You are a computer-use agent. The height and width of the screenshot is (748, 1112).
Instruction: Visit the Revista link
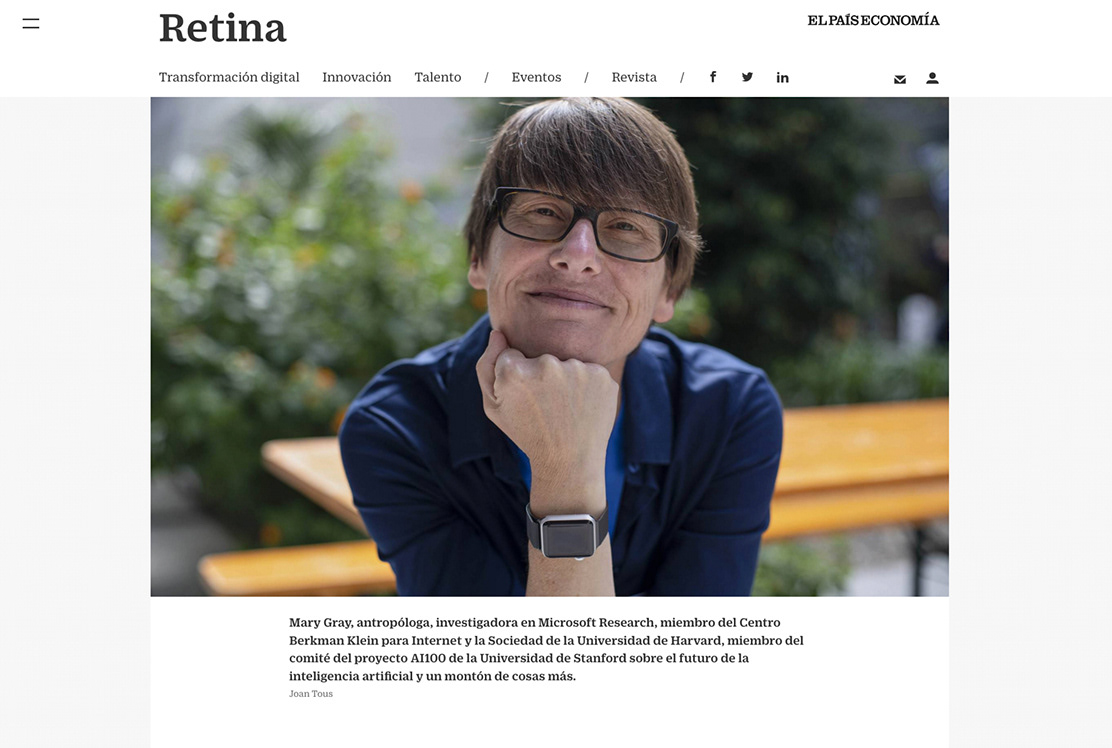pos(634,77)
